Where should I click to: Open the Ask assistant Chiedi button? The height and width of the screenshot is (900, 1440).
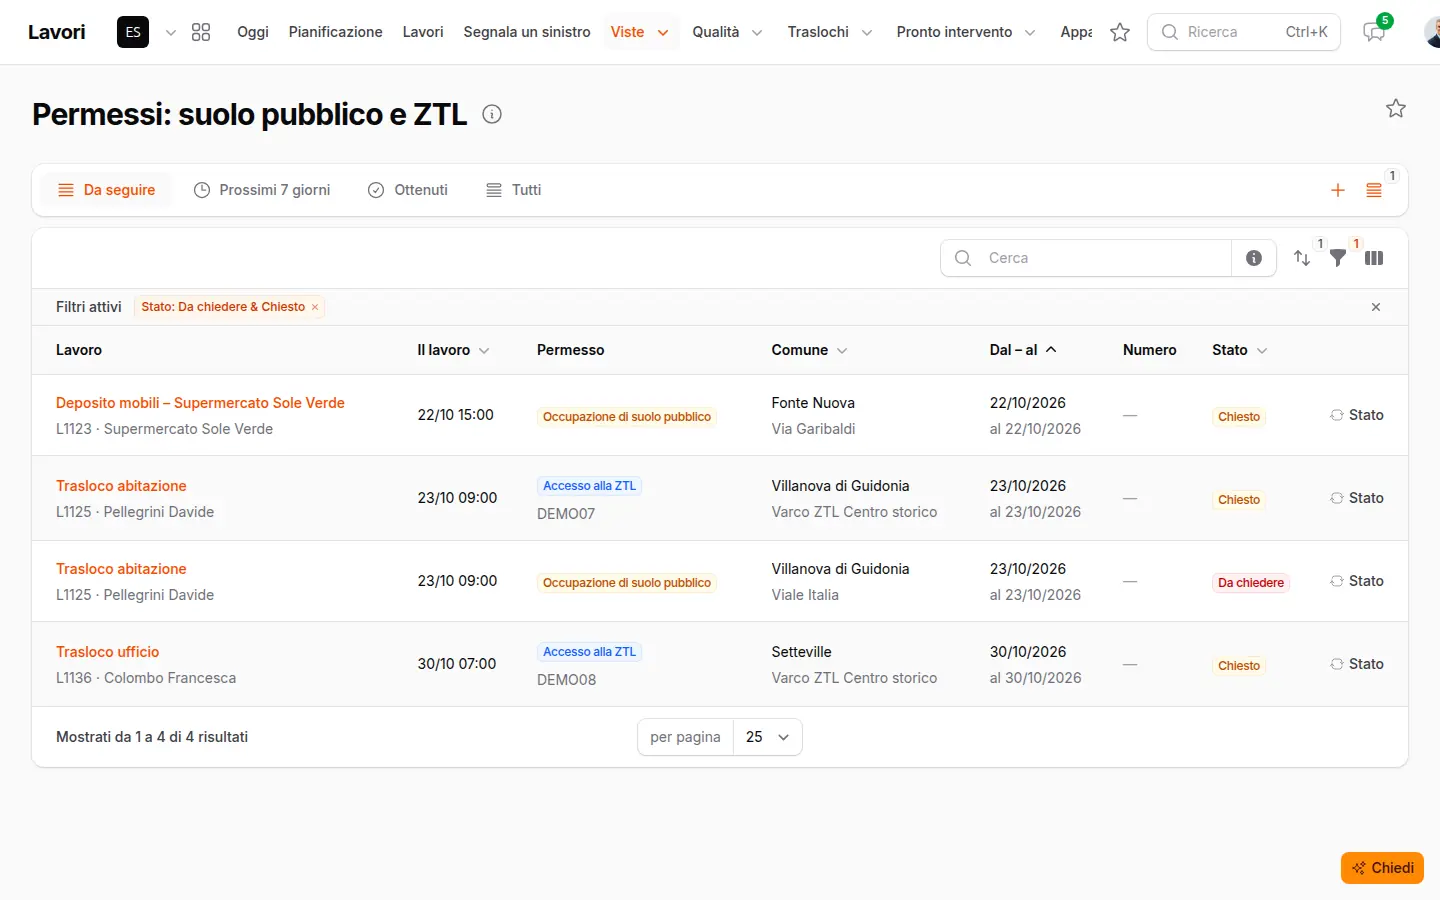tap(1382, 868)
